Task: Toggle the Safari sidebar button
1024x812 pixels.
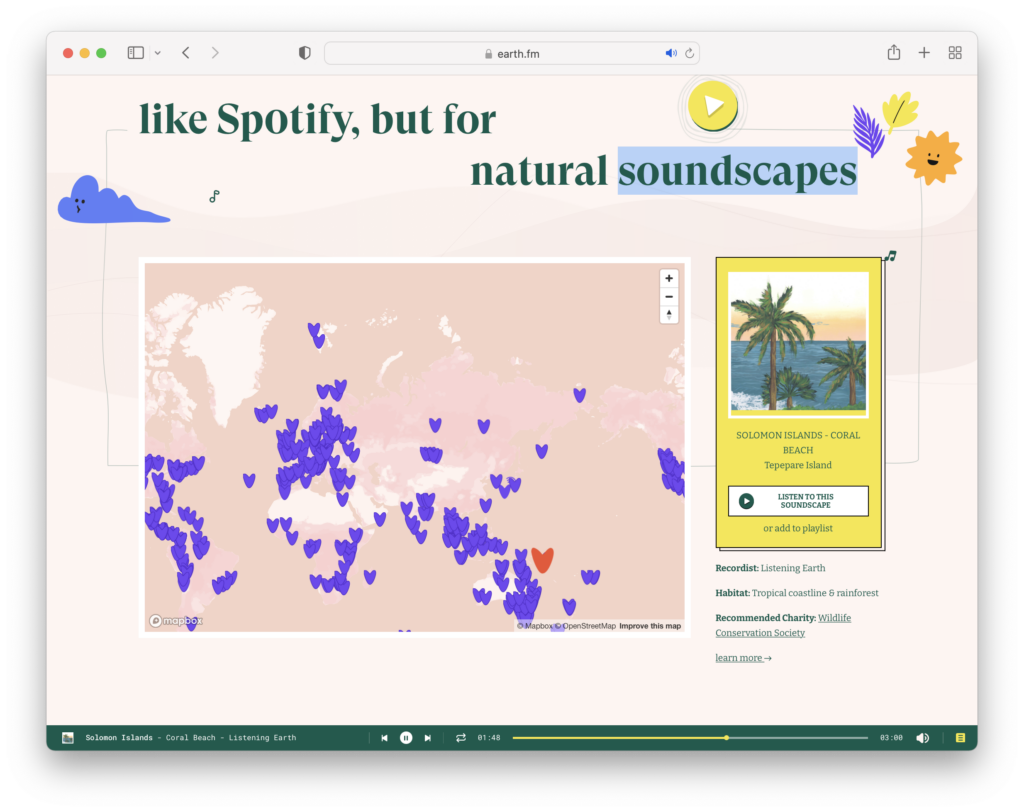Action: tap(135, 53)
